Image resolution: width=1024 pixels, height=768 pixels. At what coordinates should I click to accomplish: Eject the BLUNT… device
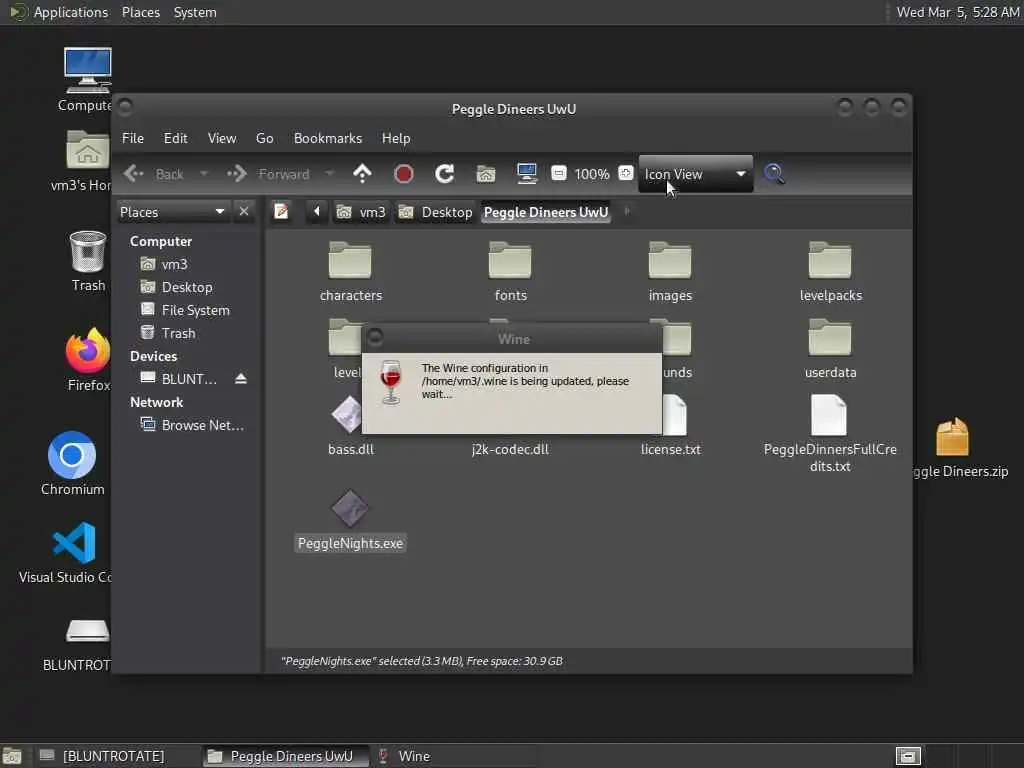(241, 379)
